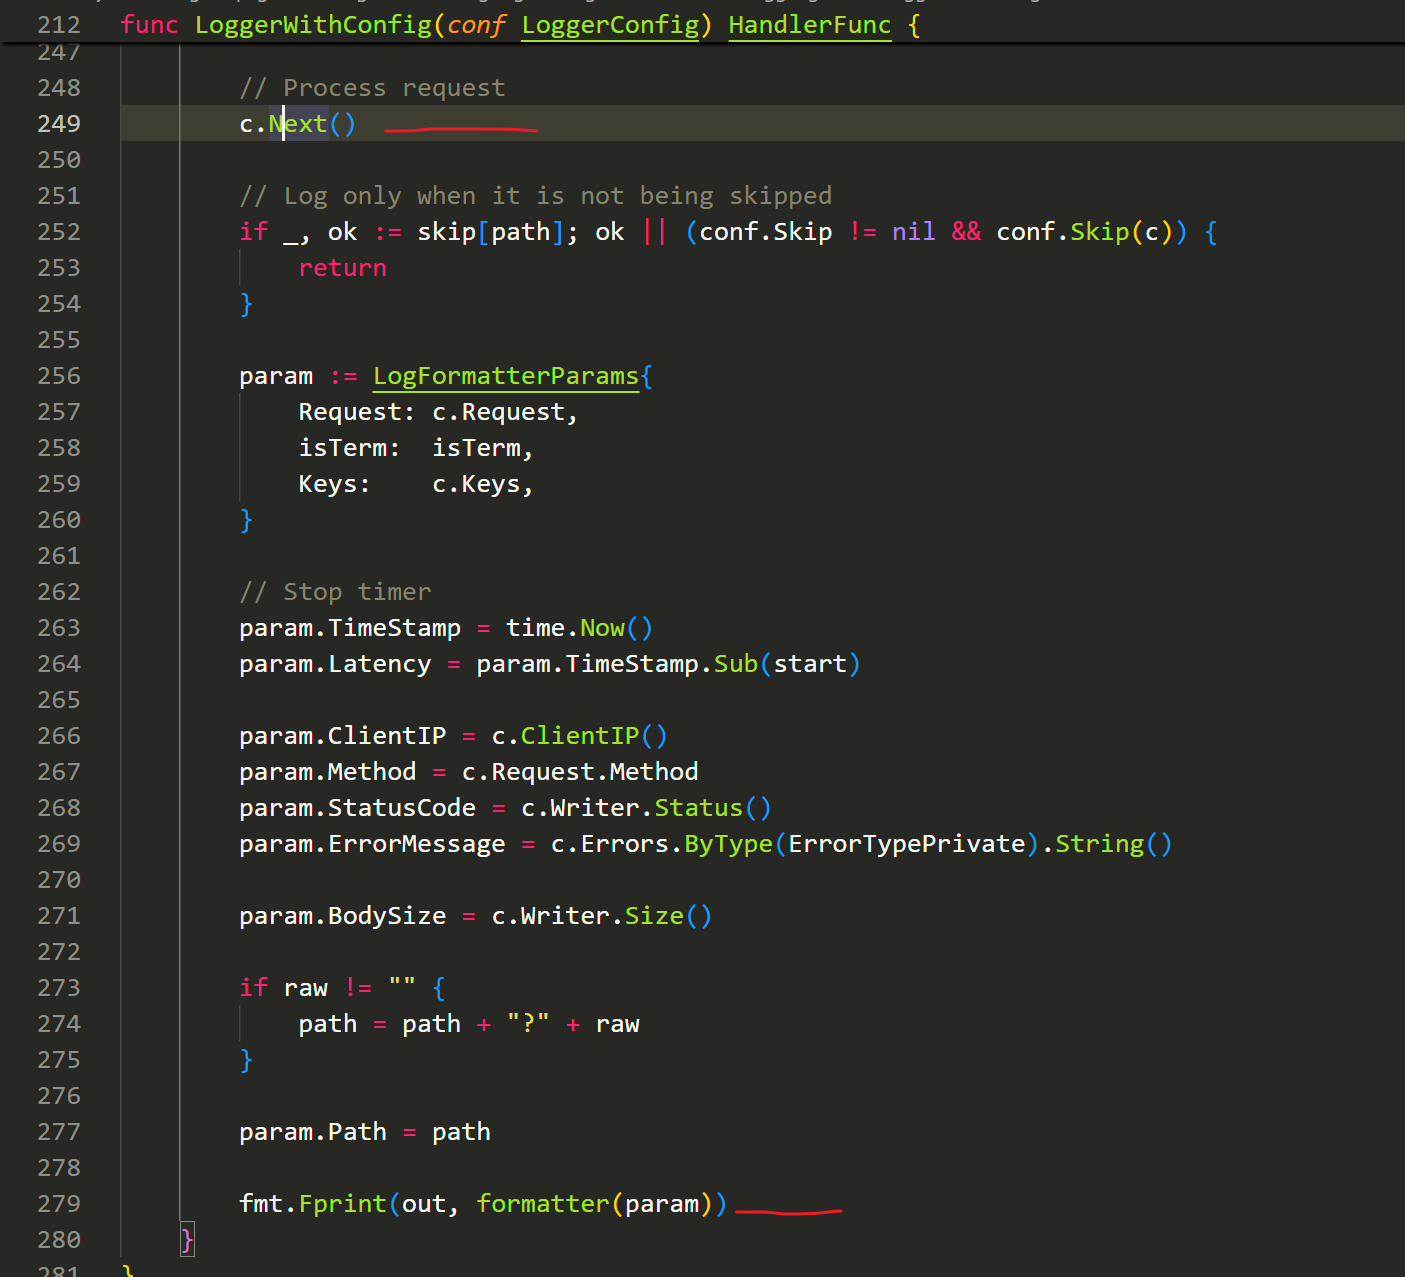Click line number 273 in gutter

pyautogui.click(x=59, y=988)
